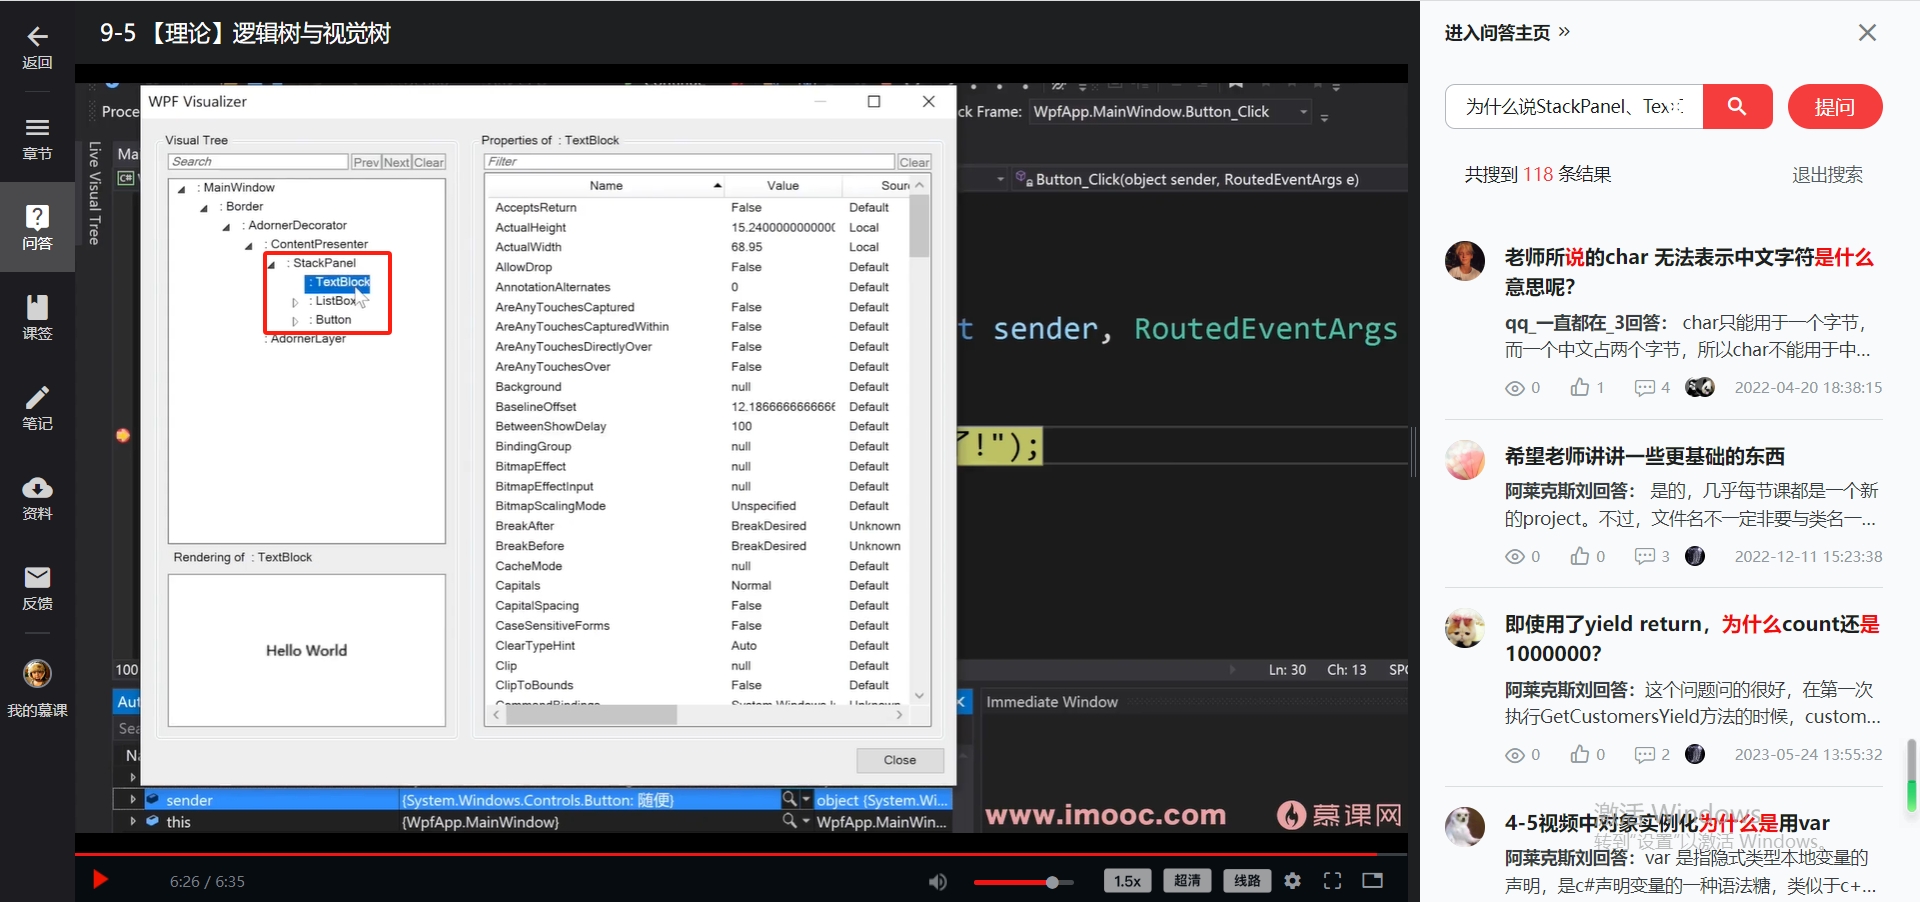Open the 问答 Q&A sidebar icon
The width and height of the screenshot is (1920, 902).
click(x=37, y=217)
